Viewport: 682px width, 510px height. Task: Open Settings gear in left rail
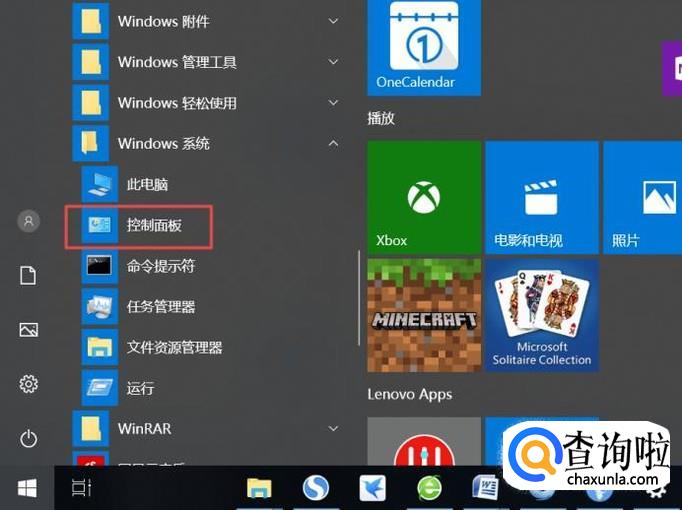pyautogui.click(x=29, y=384)
